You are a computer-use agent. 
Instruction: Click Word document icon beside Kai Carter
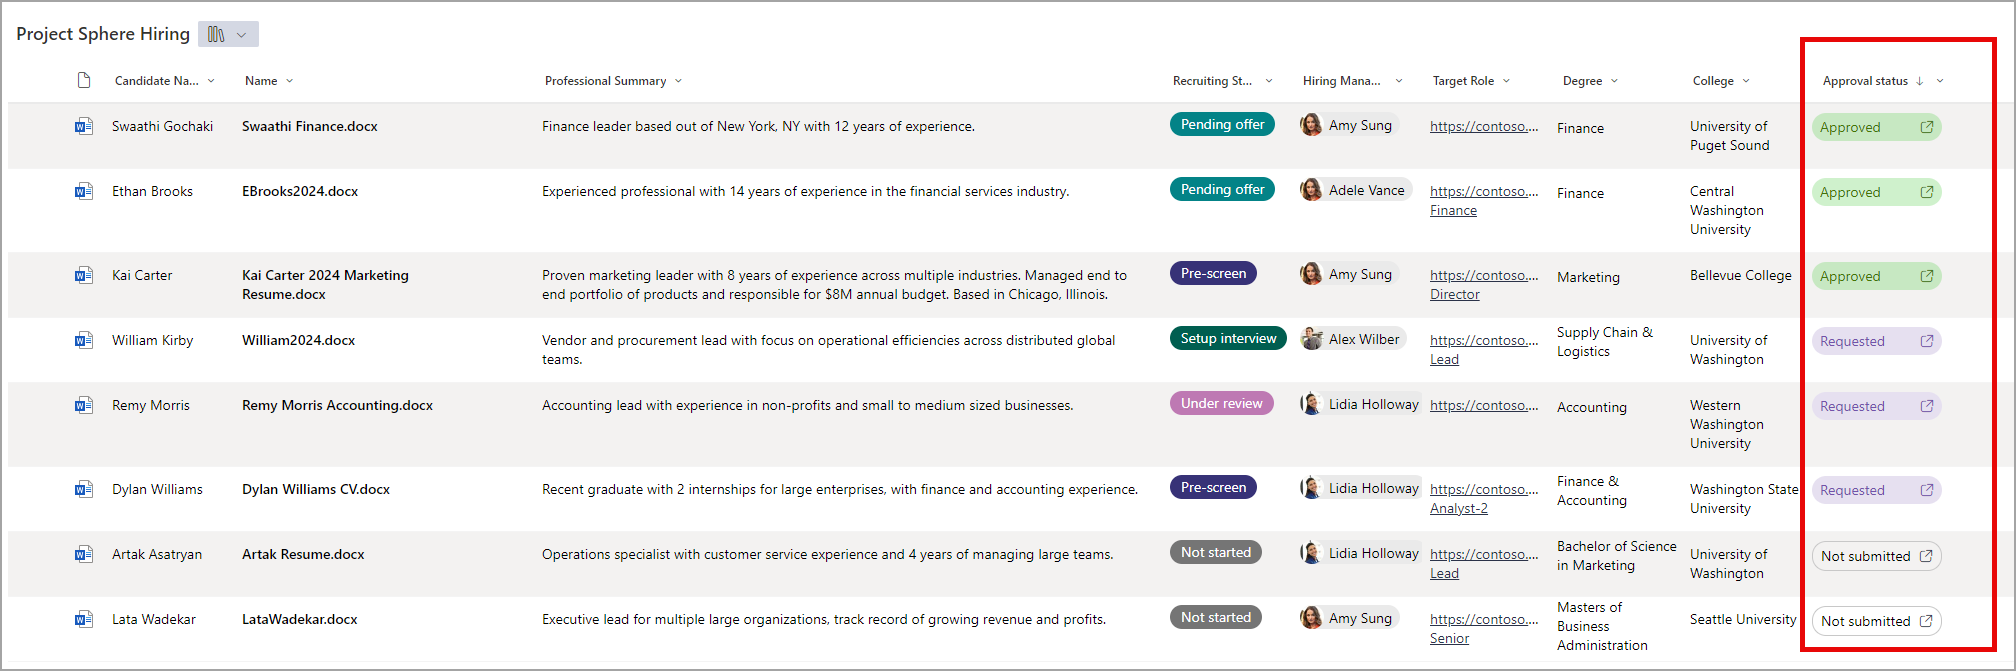(84, 275)
